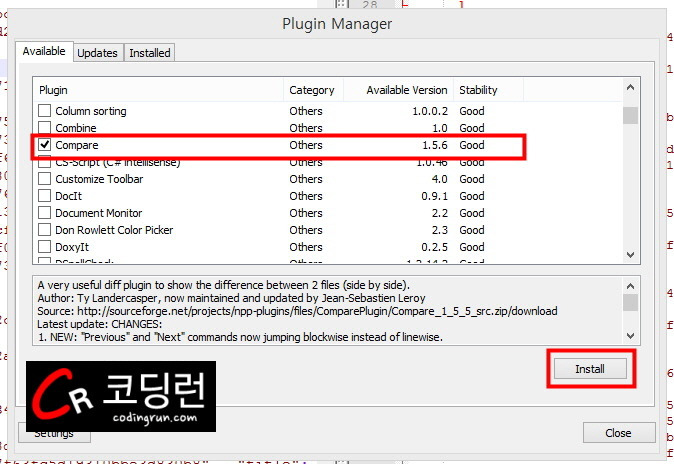Sort list by Stability column header

[x=488, y=90]
